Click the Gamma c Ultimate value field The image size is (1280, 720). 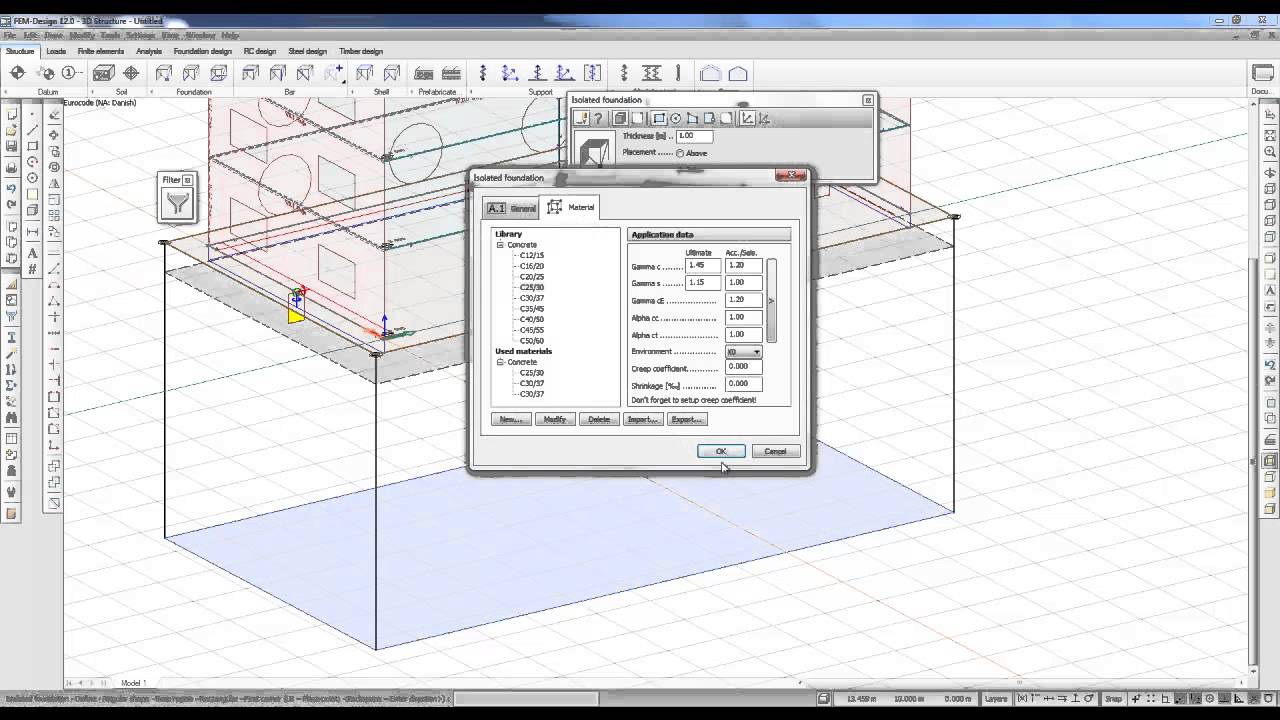(x=704, y=265)
